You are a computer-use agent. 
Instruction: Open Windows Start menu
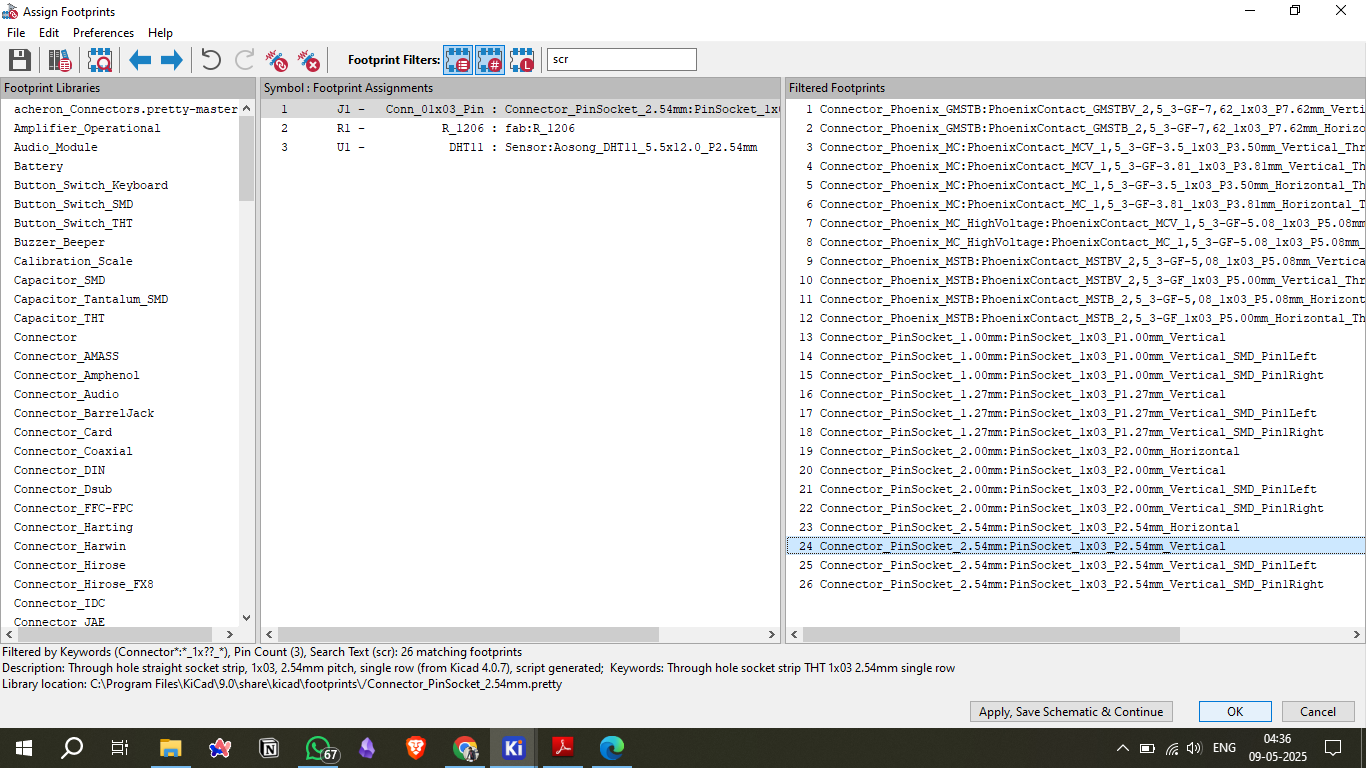coord(23,748)
